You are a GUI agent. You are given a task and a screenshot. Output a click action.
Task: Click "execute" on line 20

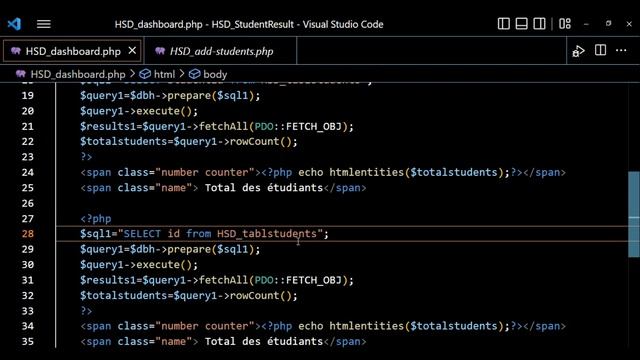click(158, 111)
